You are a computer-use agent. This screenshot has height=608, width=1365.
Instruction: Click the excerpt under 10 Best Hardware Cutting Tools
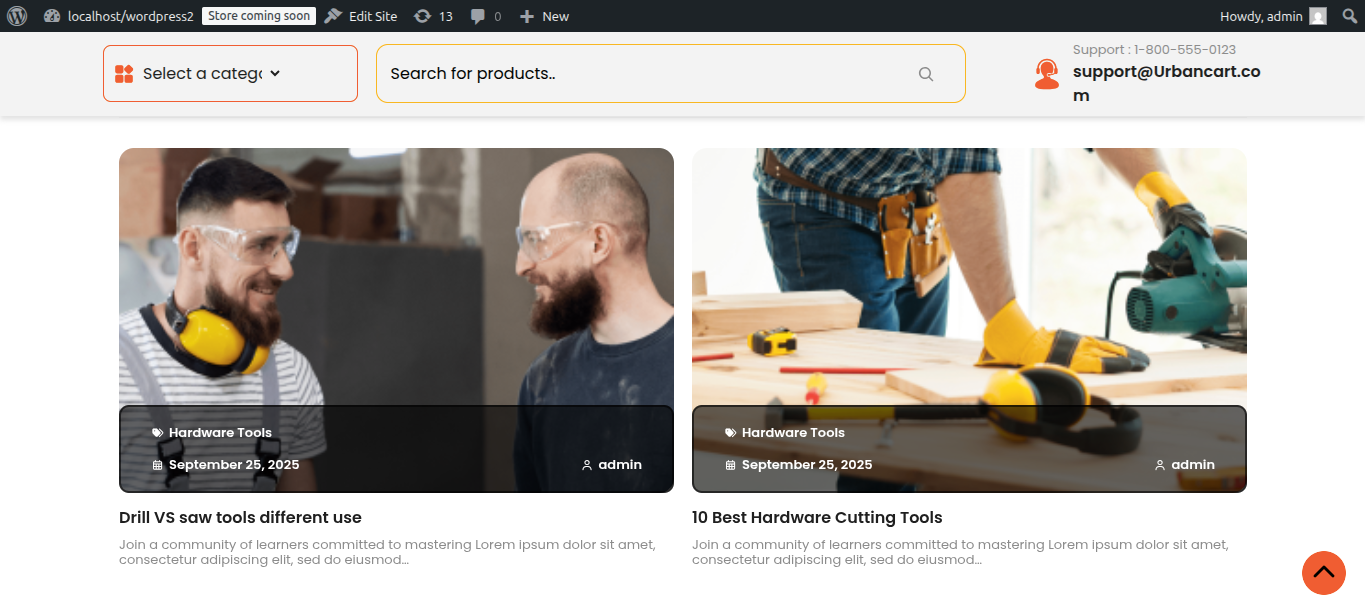point(960,552)
